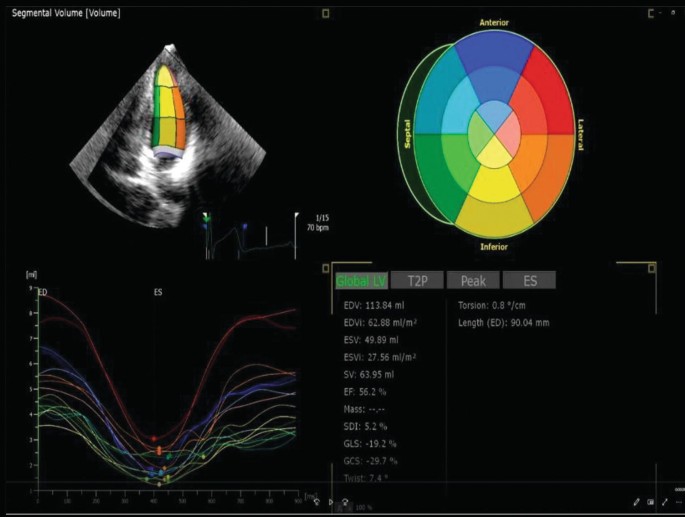The height and width of the screenshot is (517, 685).
Task: Click the ESV: 49.89 ml value
Action: tap(370, 340)
